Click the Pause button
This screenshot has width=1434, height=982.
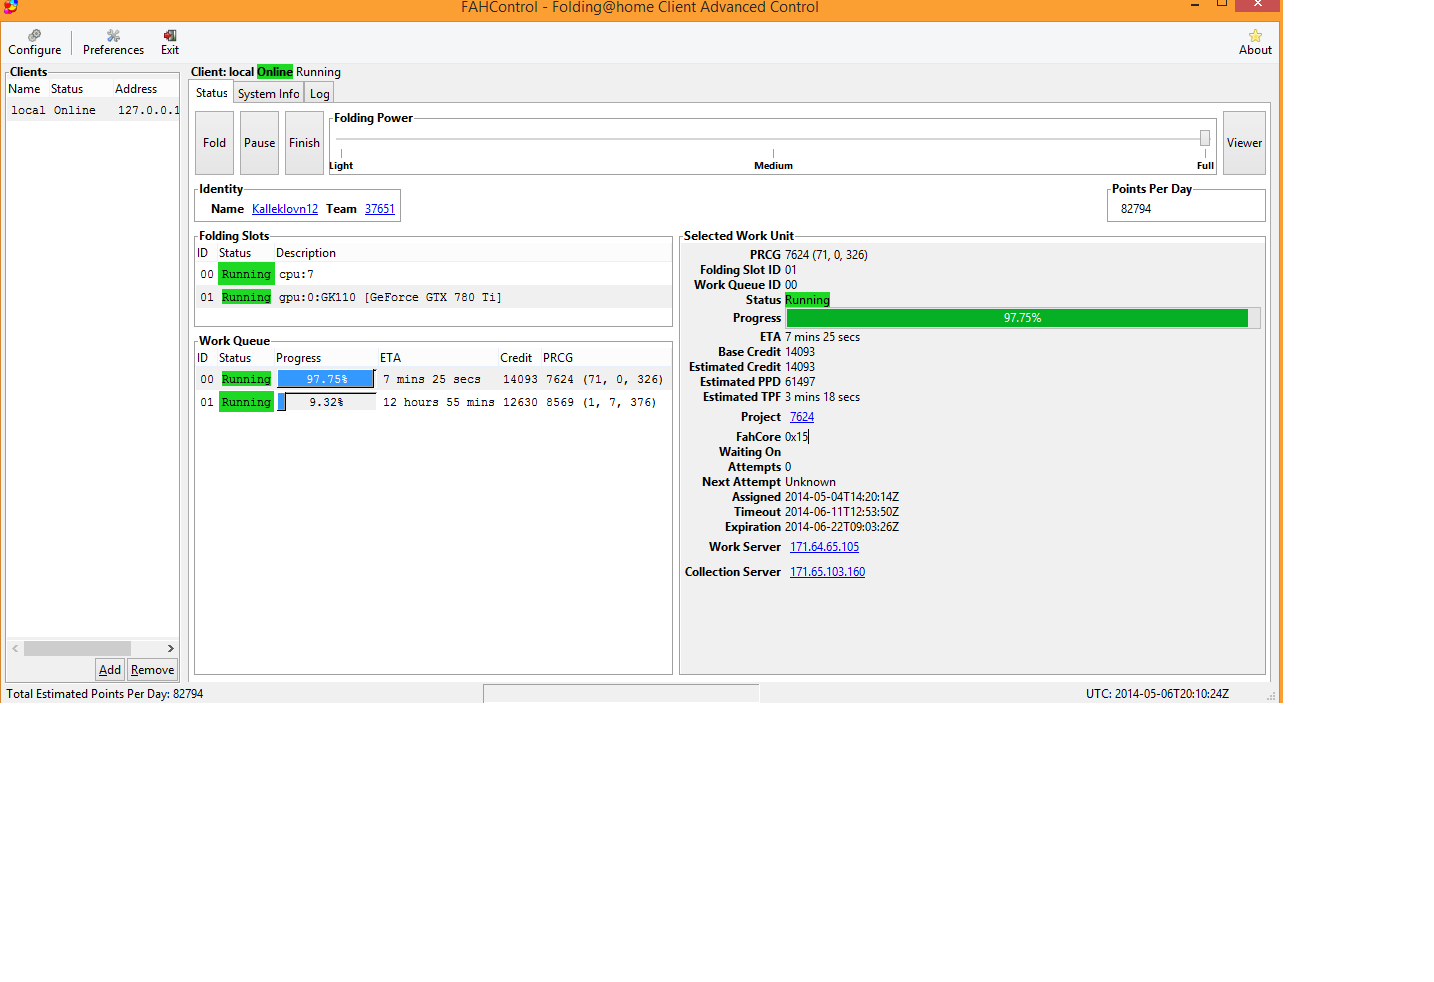[259, 143]
